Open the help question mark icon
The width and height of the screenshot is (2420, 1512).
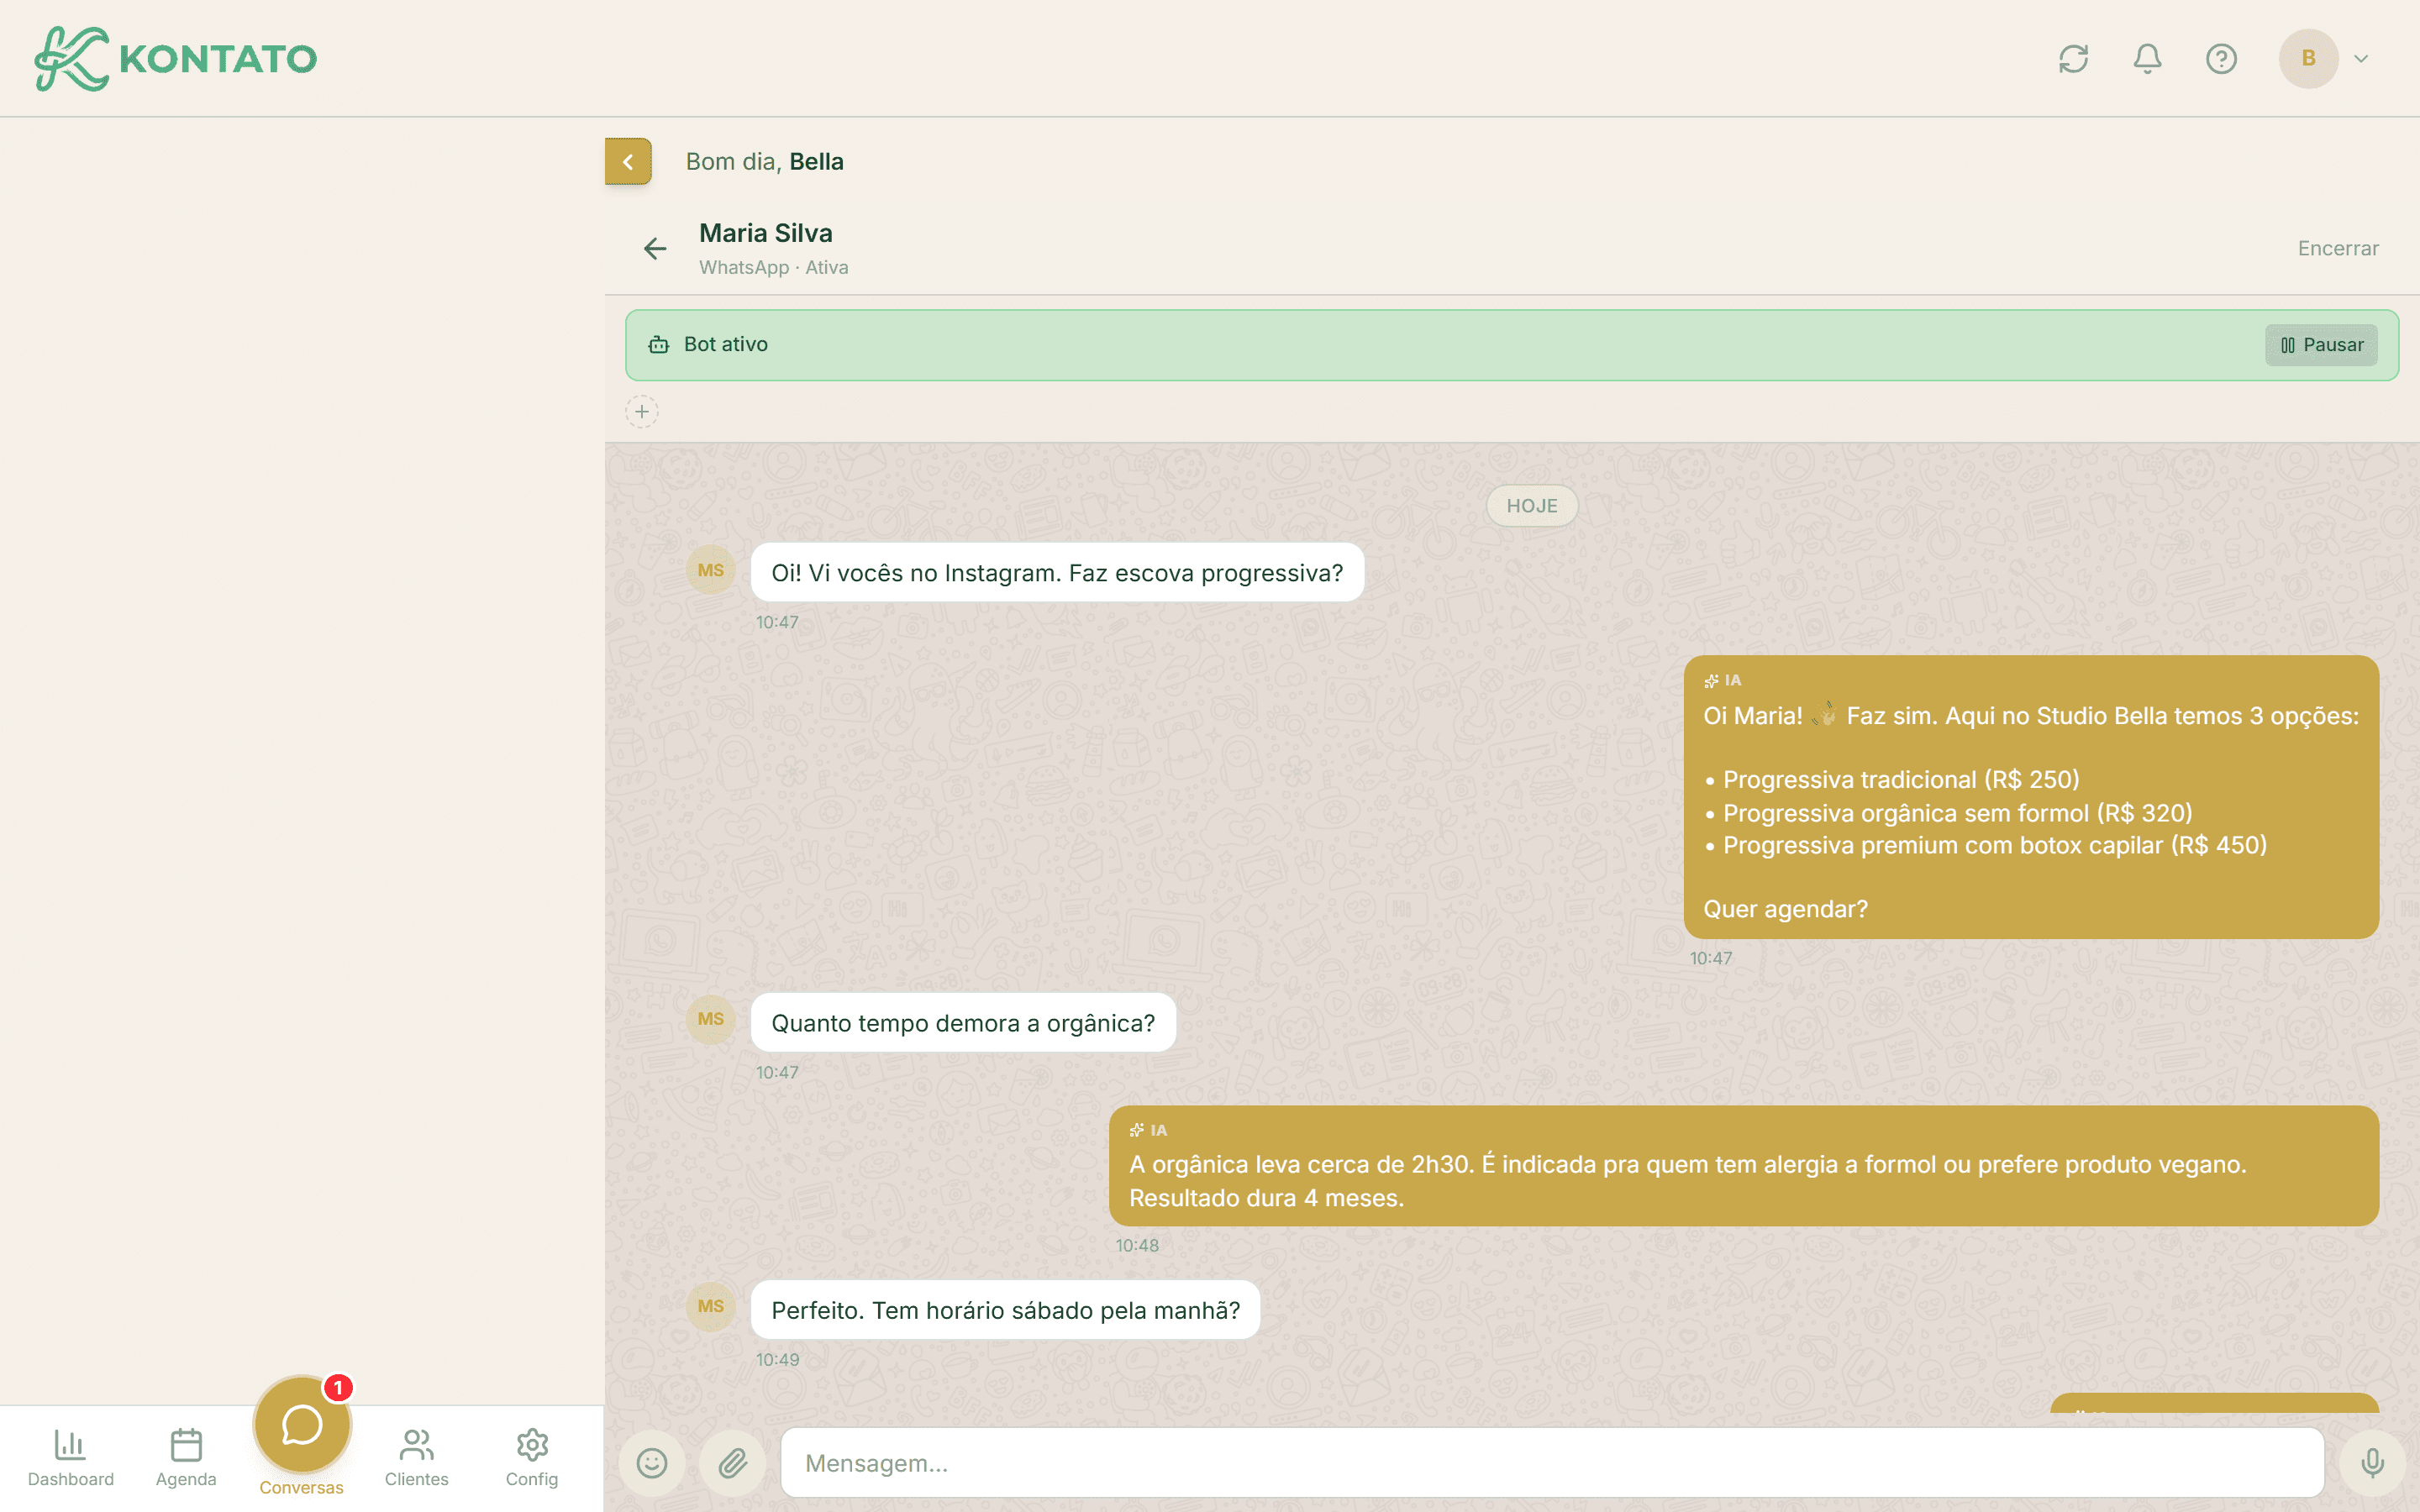tap(2221, 59)
